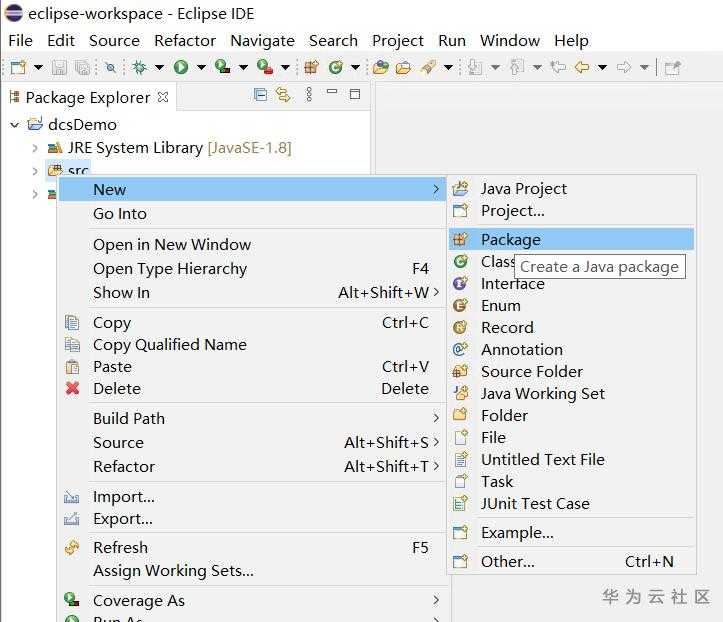Screen dimensions: 723x622
Task: Open the Package Explorer View Menu
Action: [x=309, y=95]
